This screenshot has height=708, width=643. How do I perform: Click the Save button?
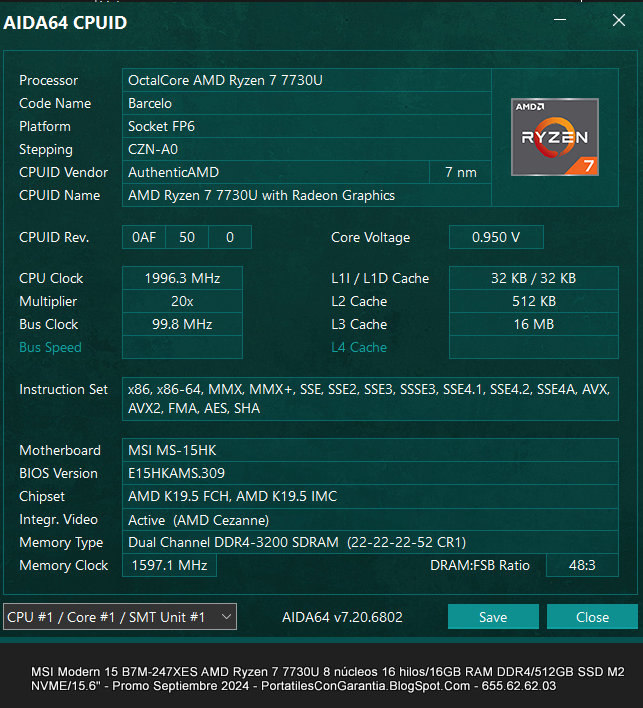pyautogui.click(x=493, y=617)
